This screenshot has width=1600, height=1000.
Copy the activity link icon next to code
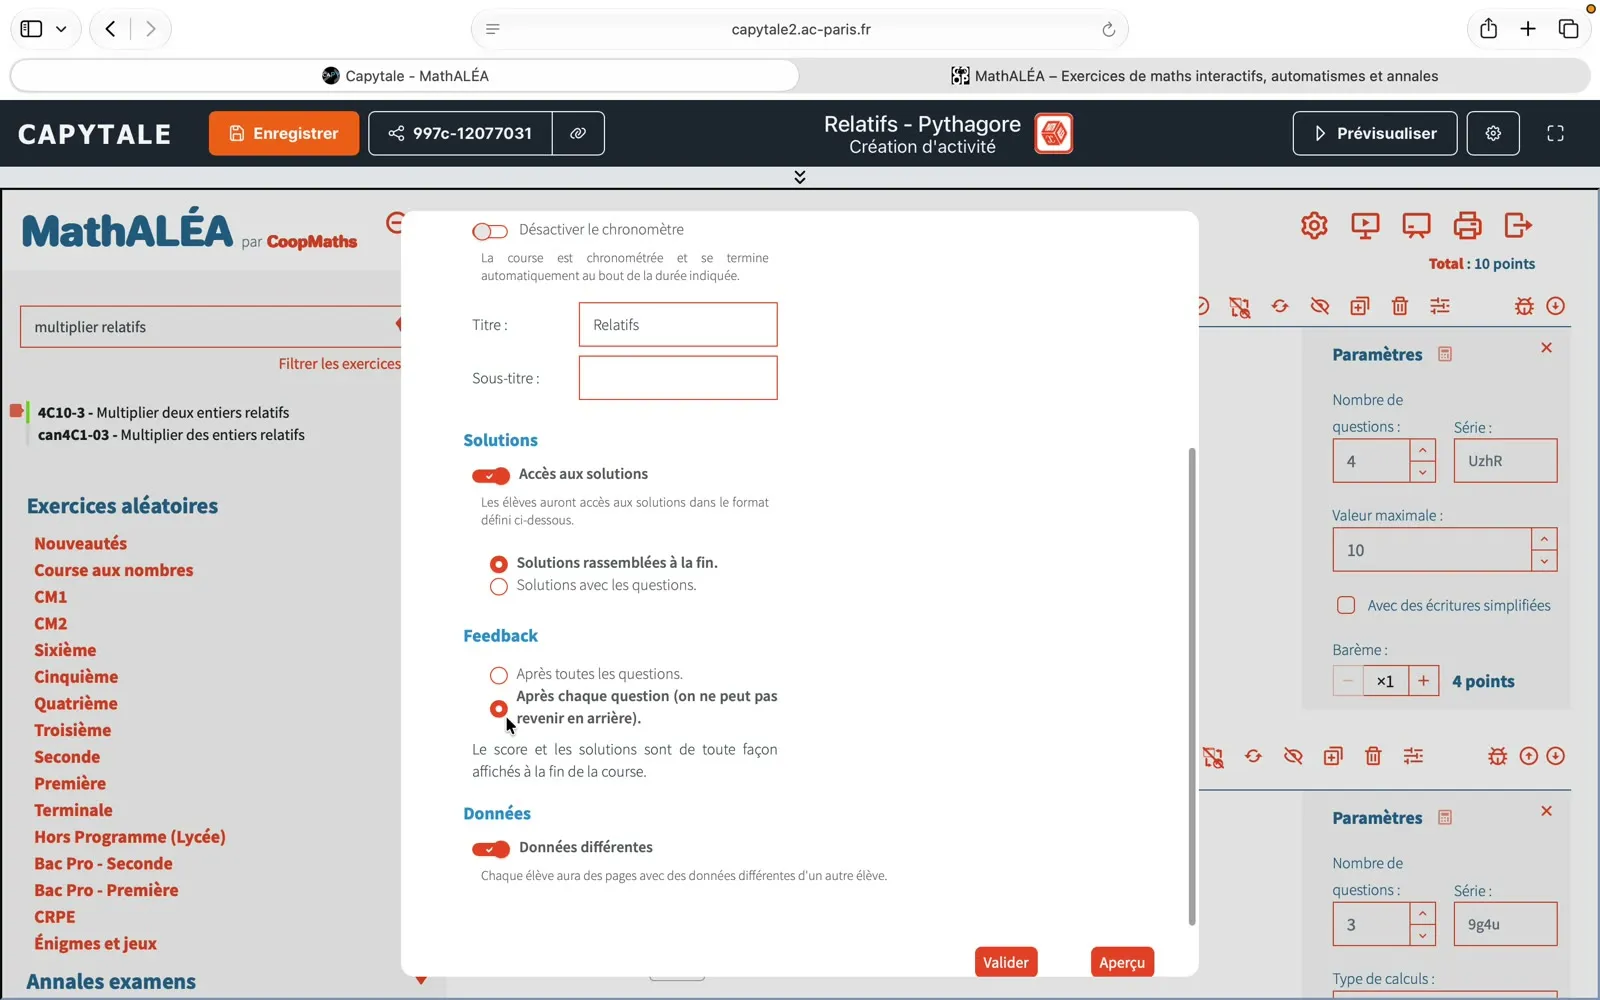(x=578, y=133)
